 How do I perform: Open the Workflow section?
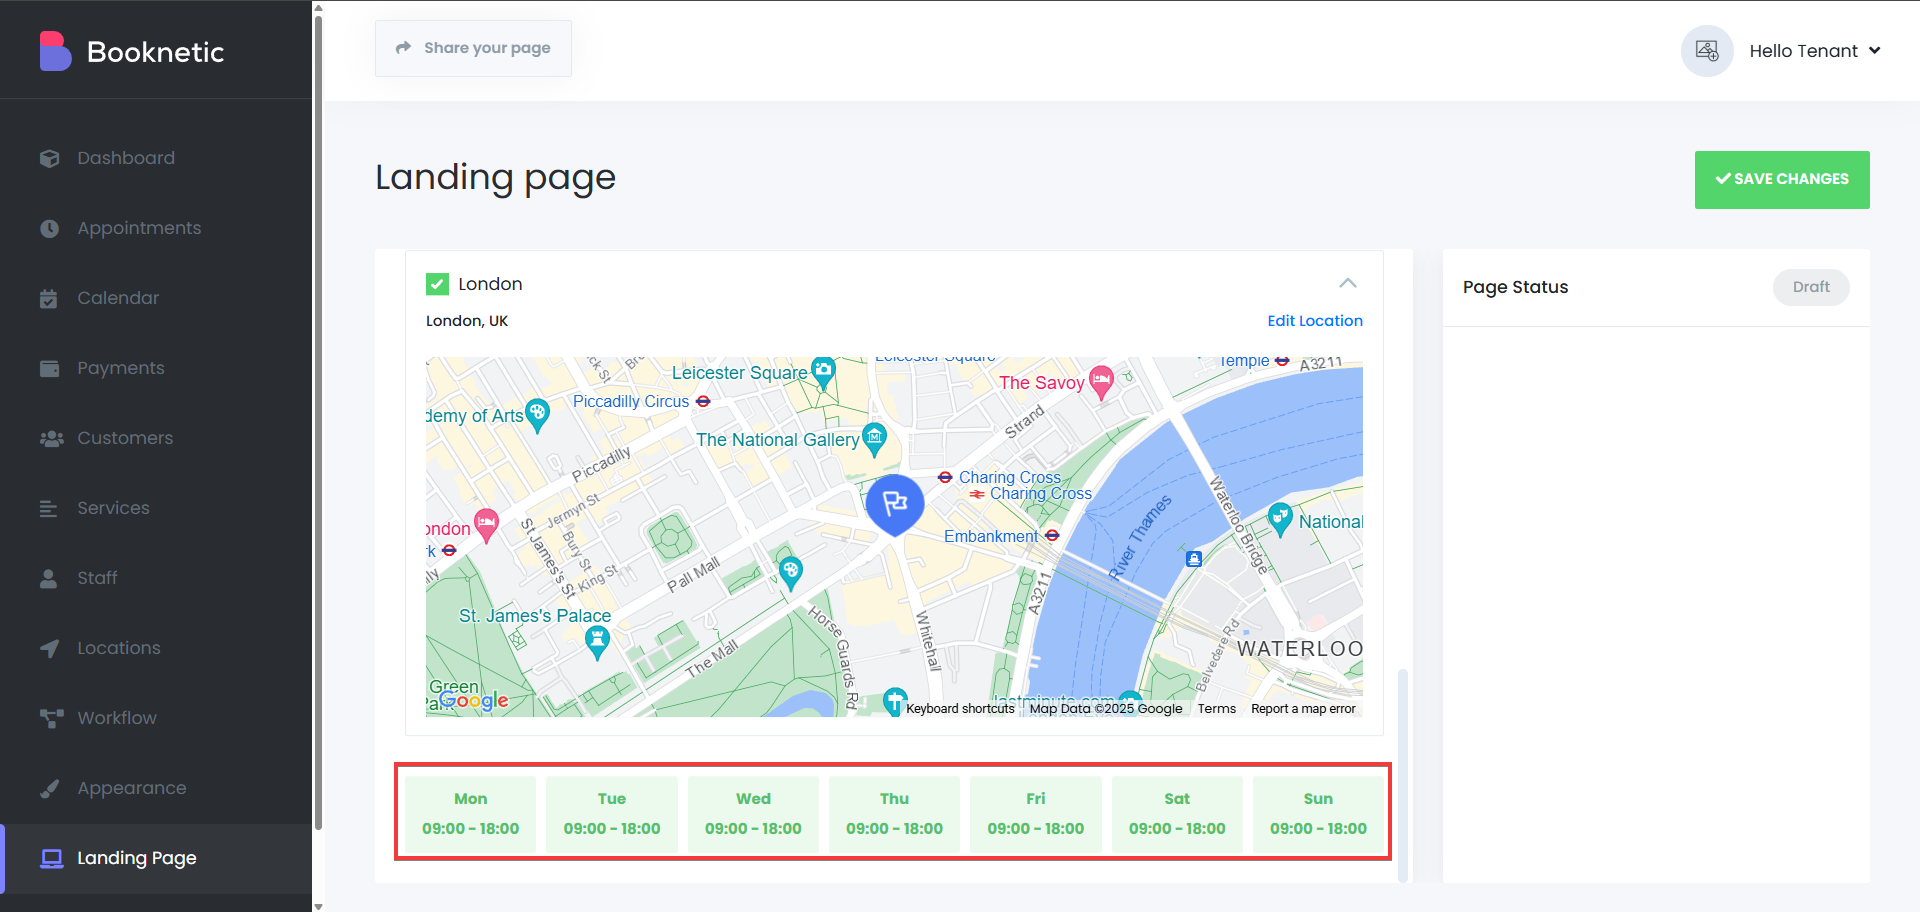[157, 718]
